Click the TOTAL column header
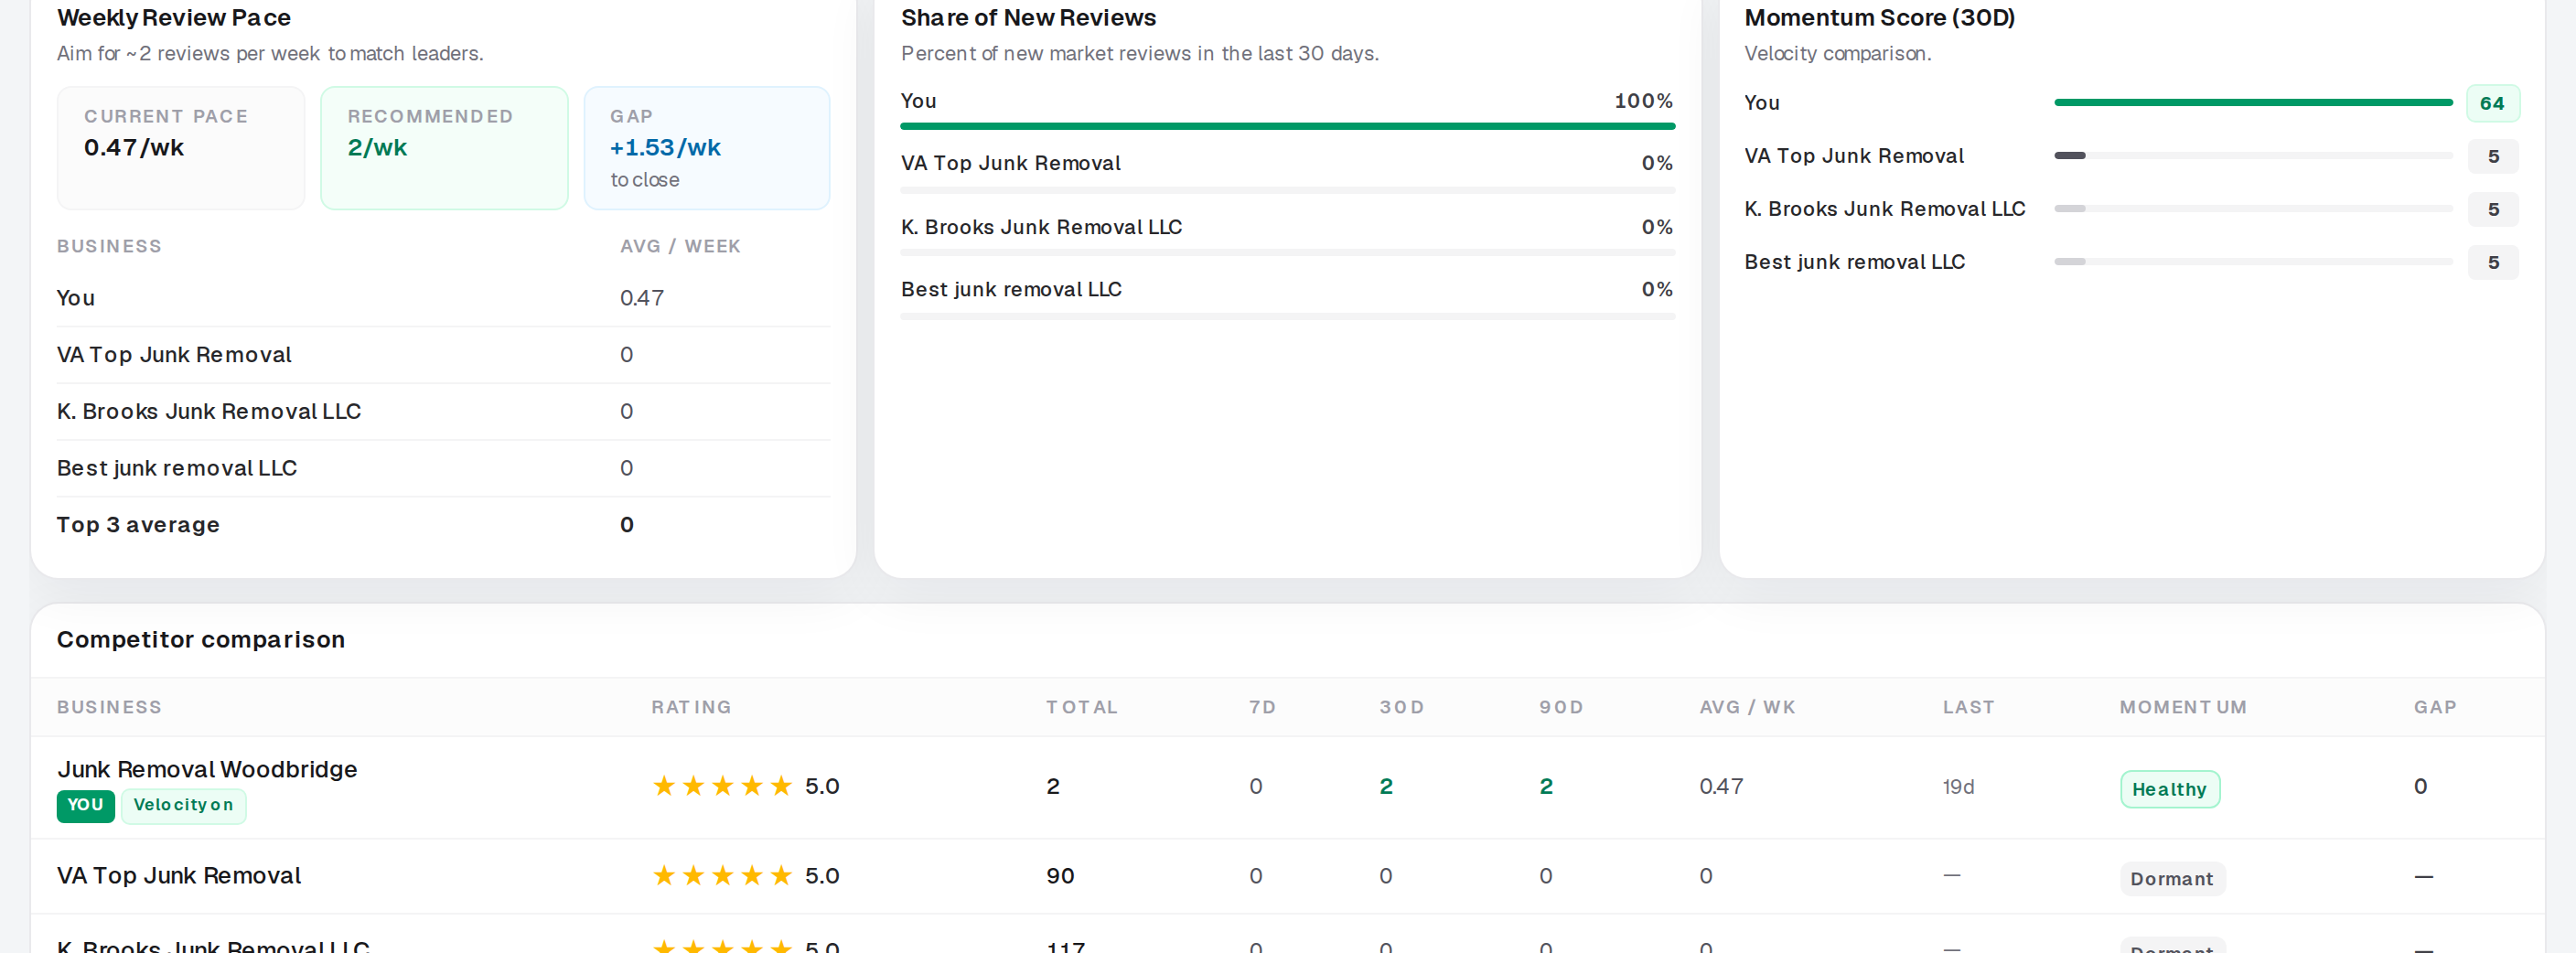 point(1082,707)
